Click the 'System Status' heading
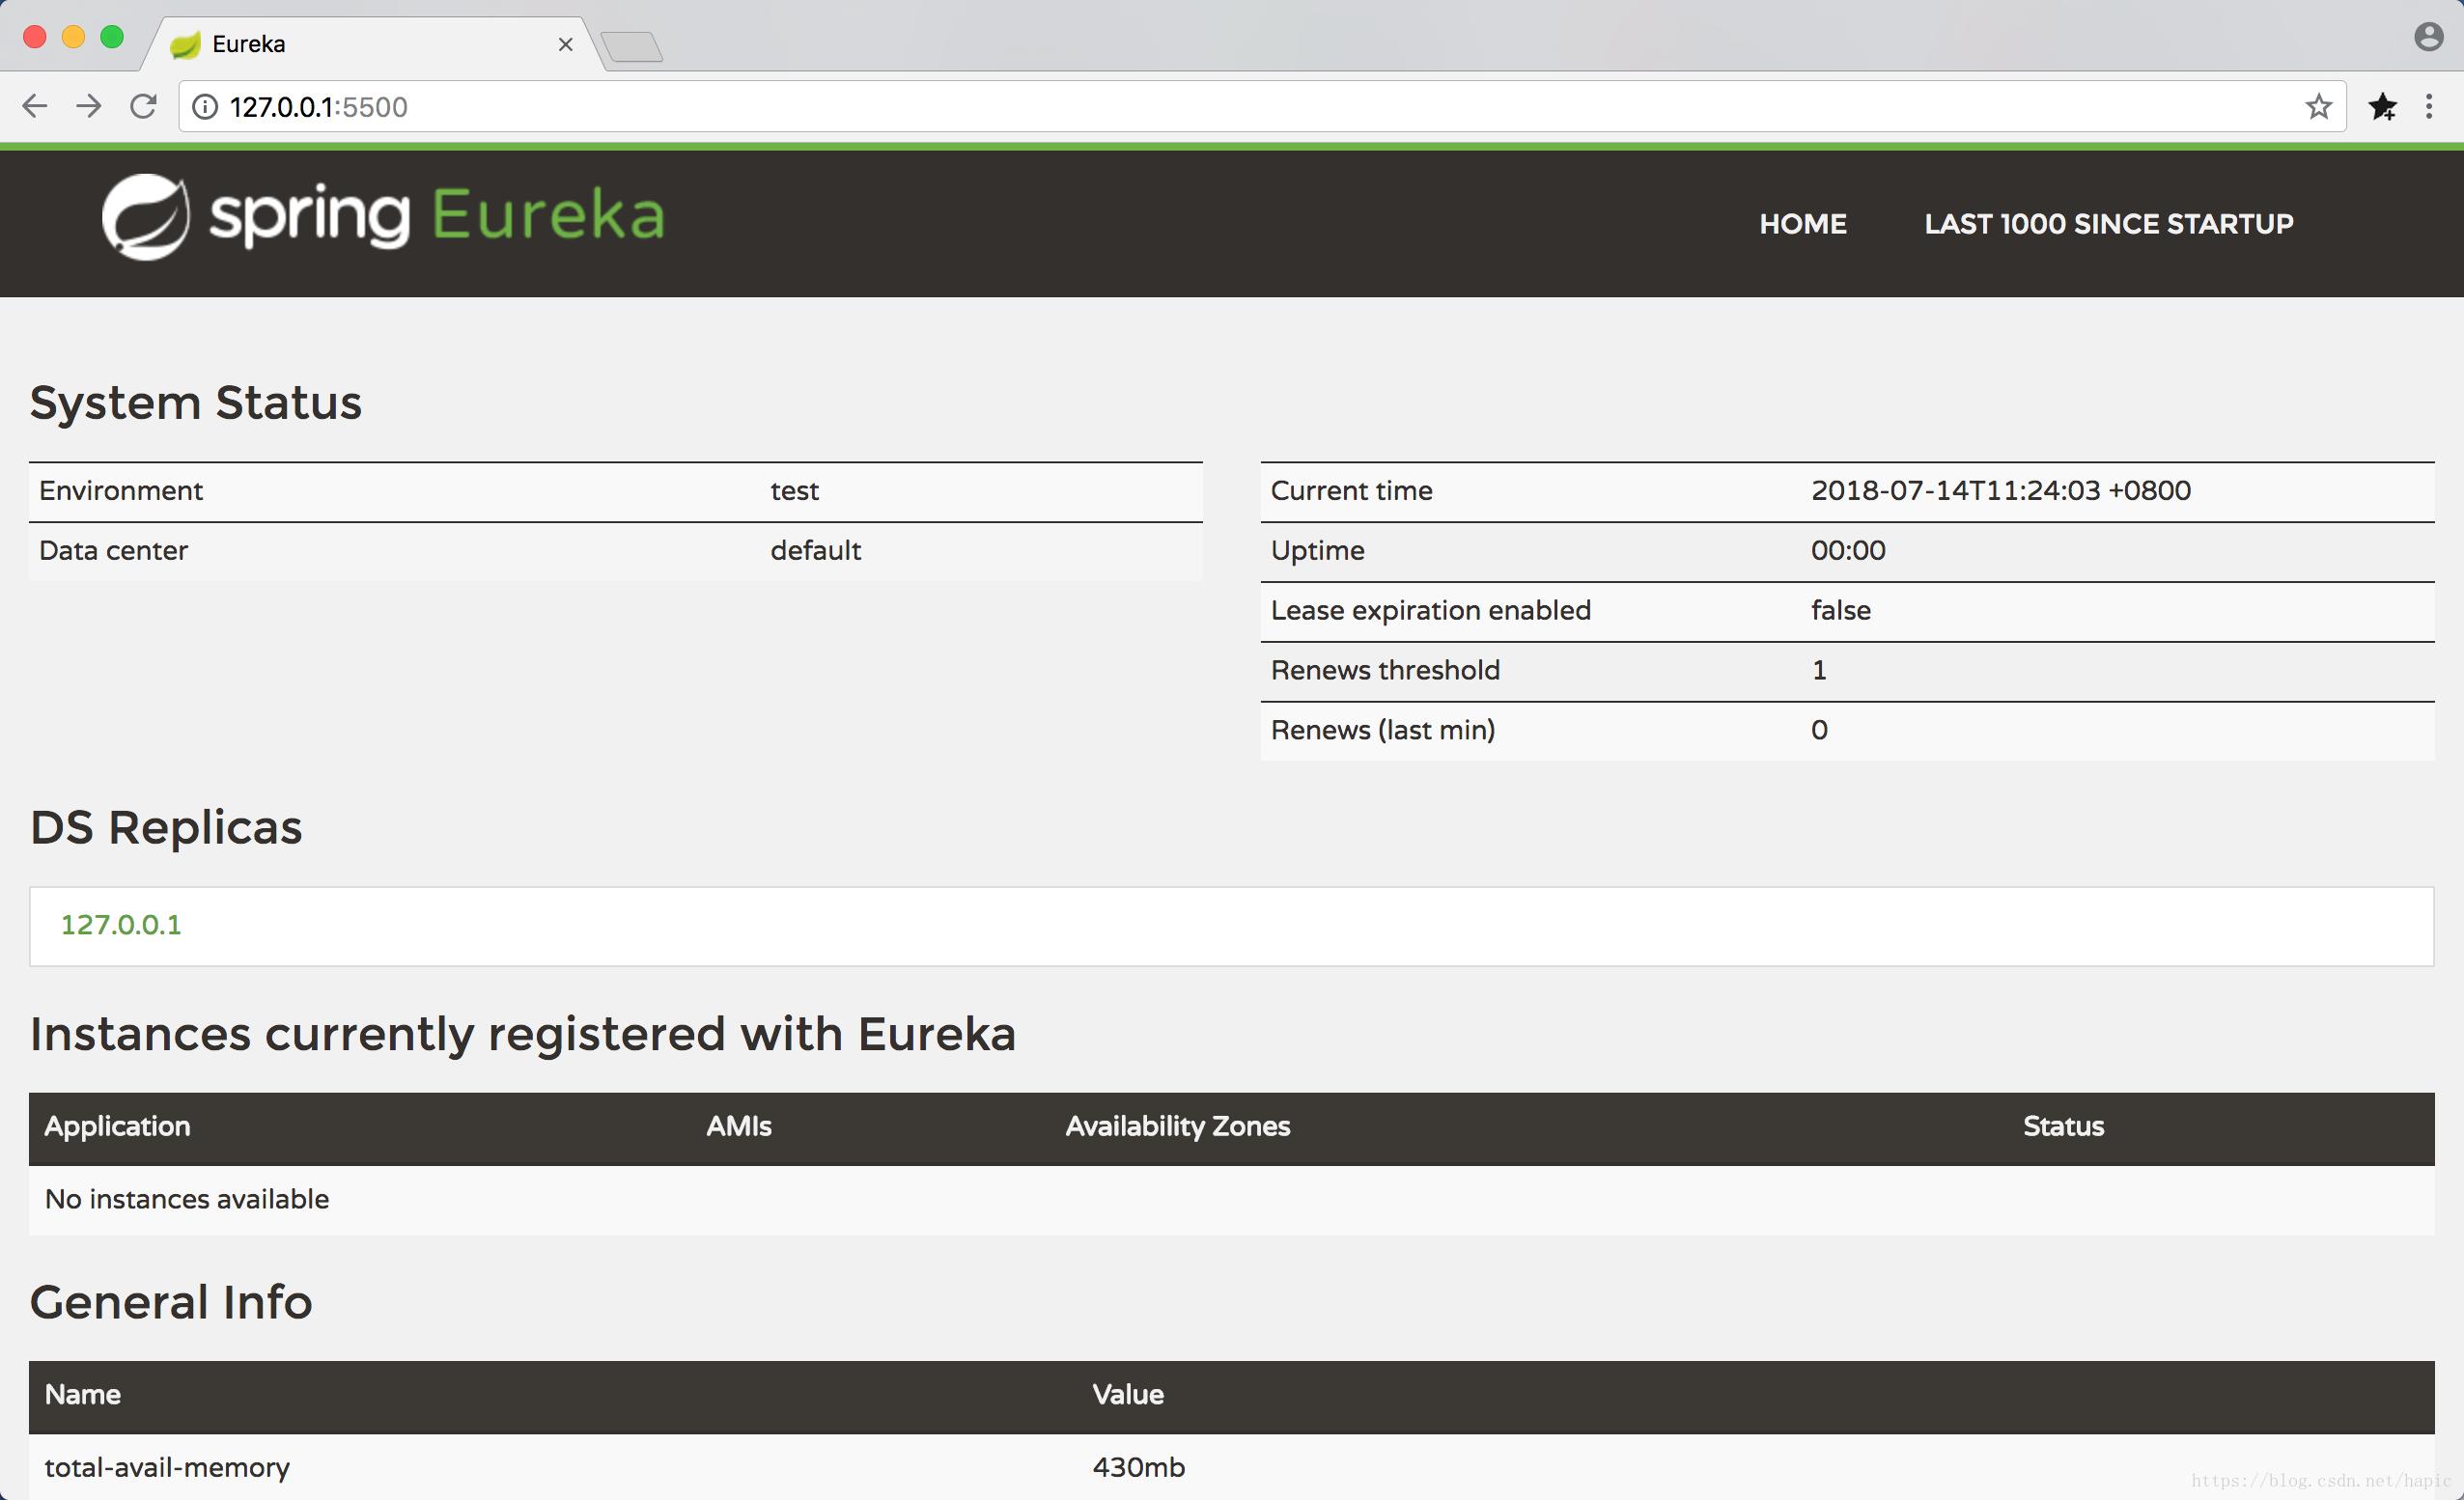Viewport: 2464px width, 1500px height. tap(196, 403)
